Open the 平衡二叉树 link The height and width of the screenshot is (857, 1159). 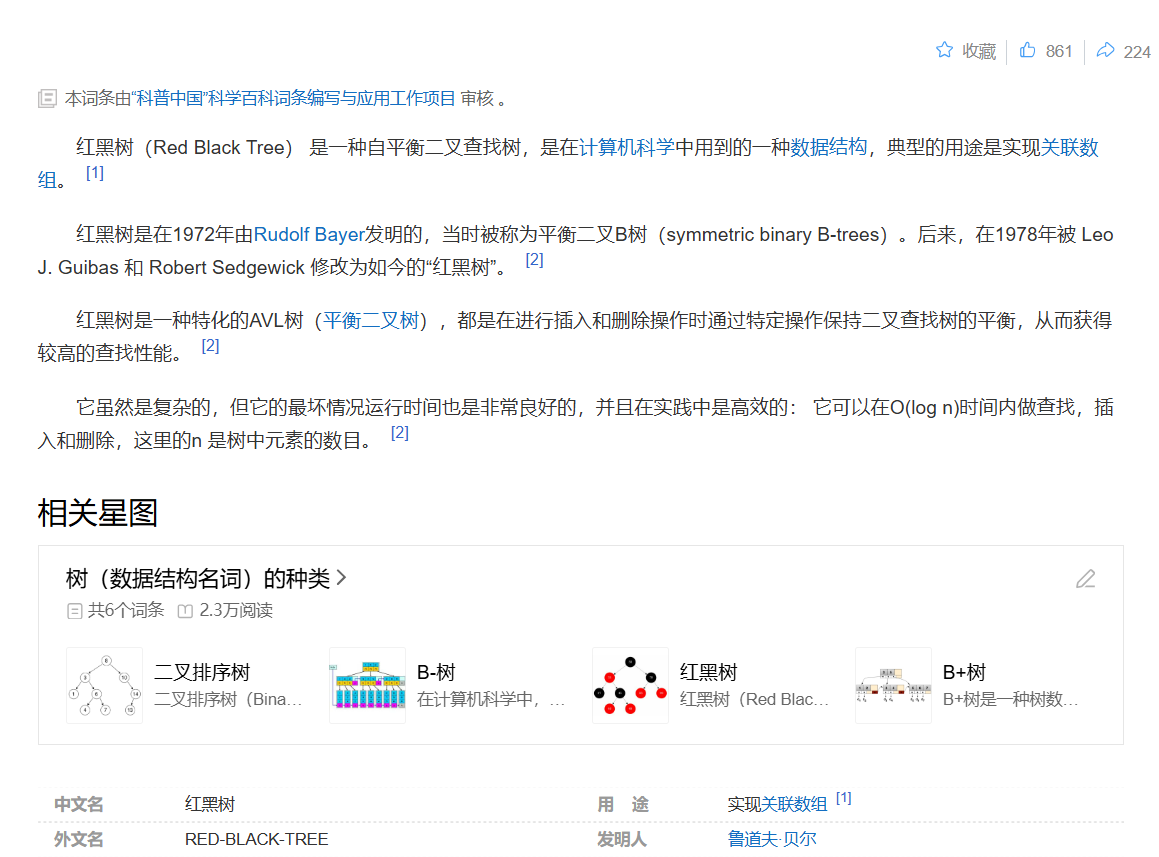pos(371,320)
